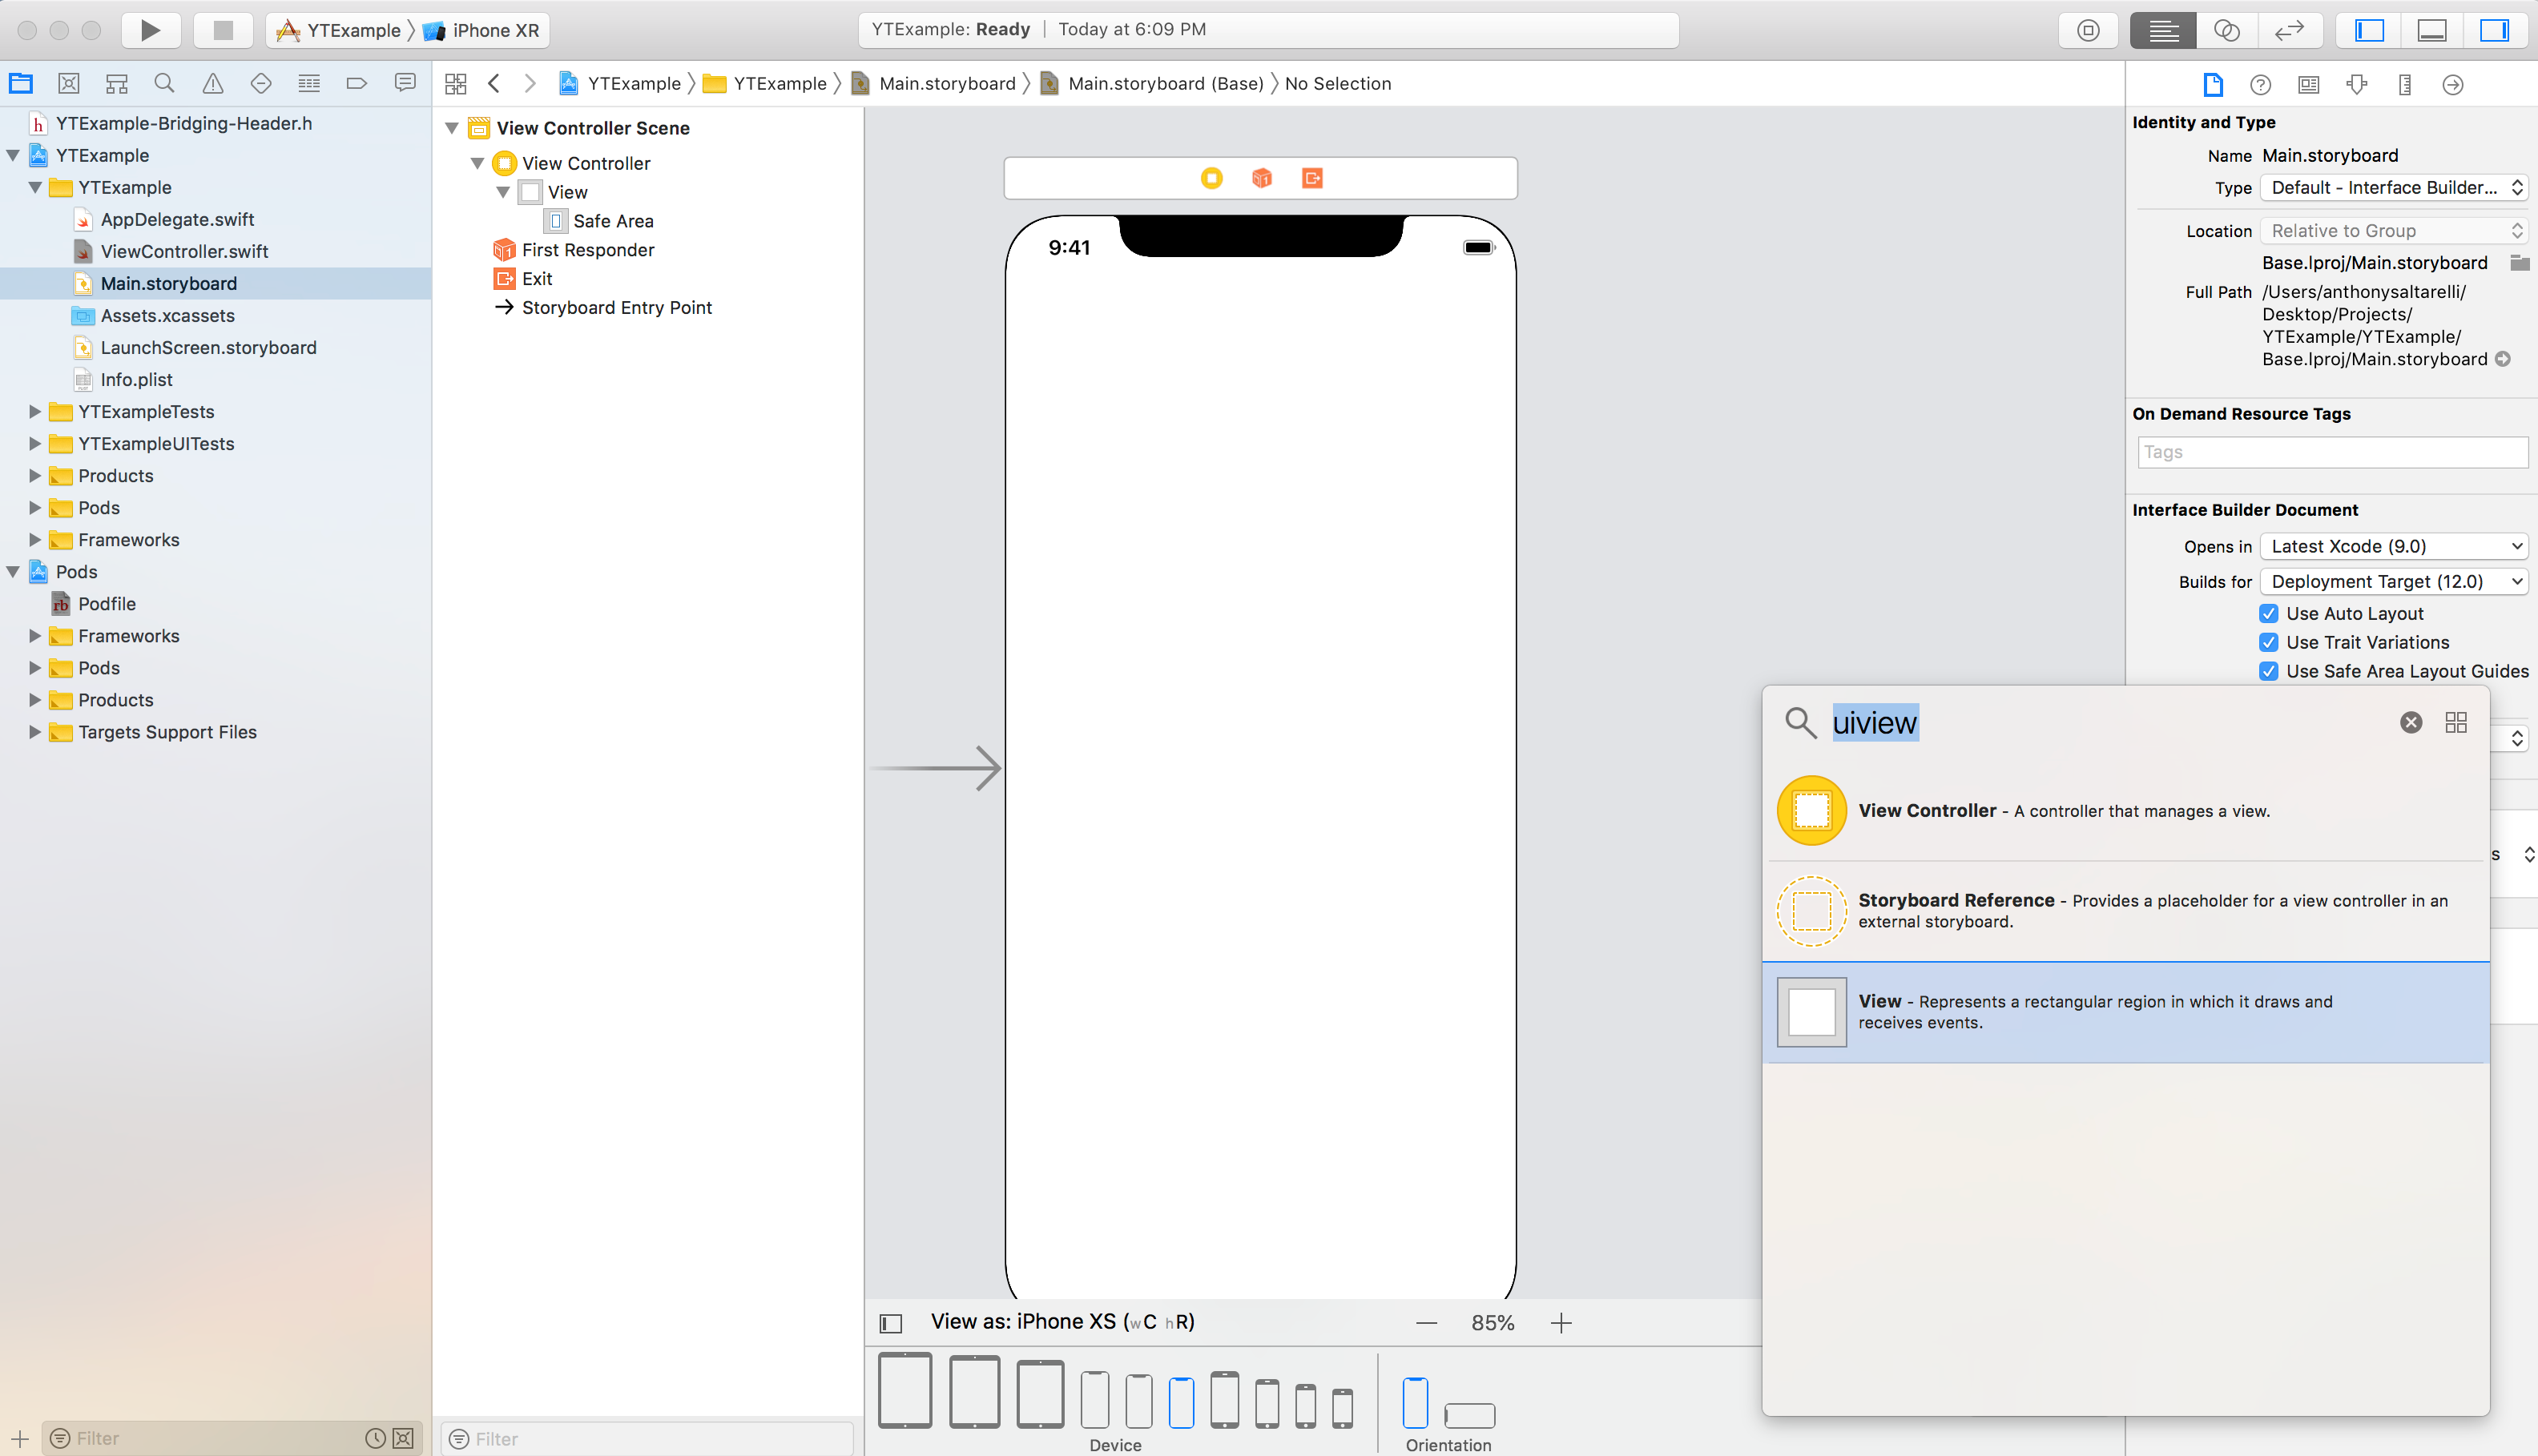Expand the YTExampleTests folder
This screenshot has width=2538, height=1456.
tap(35, 412)
